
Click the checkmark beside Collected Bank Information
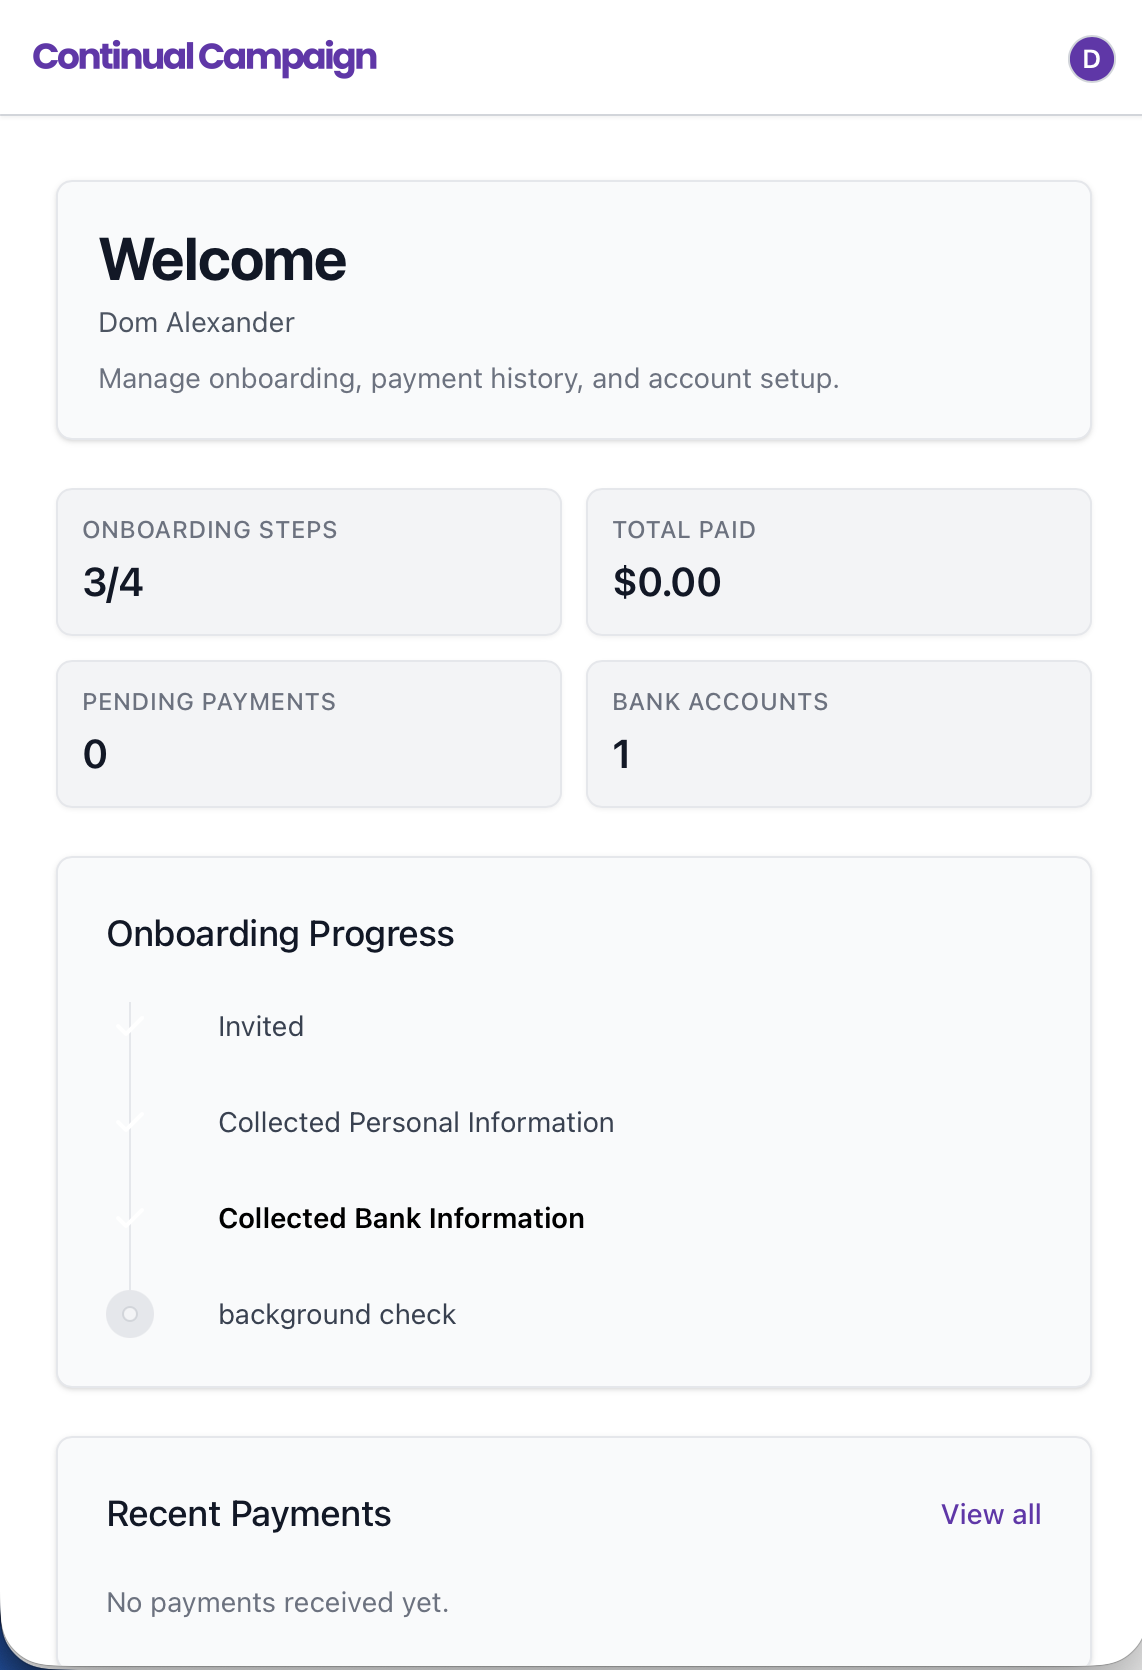[129, 1218]
